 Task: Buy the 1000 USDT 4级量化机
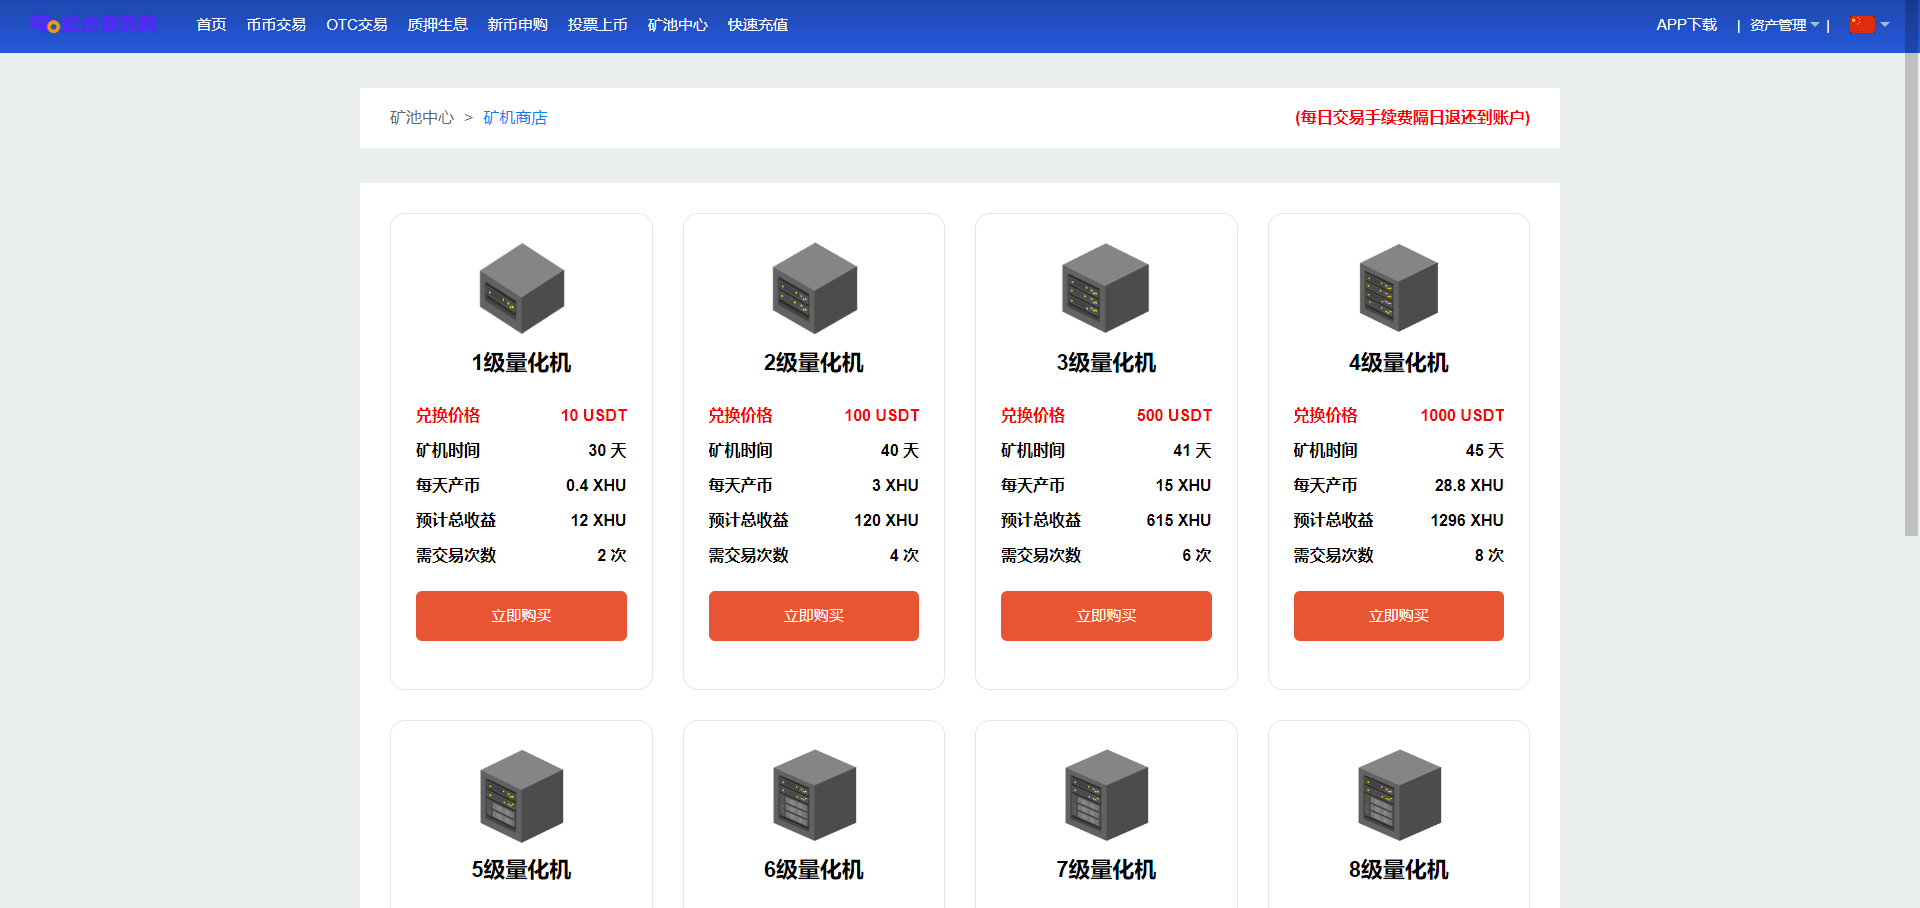1398,616
